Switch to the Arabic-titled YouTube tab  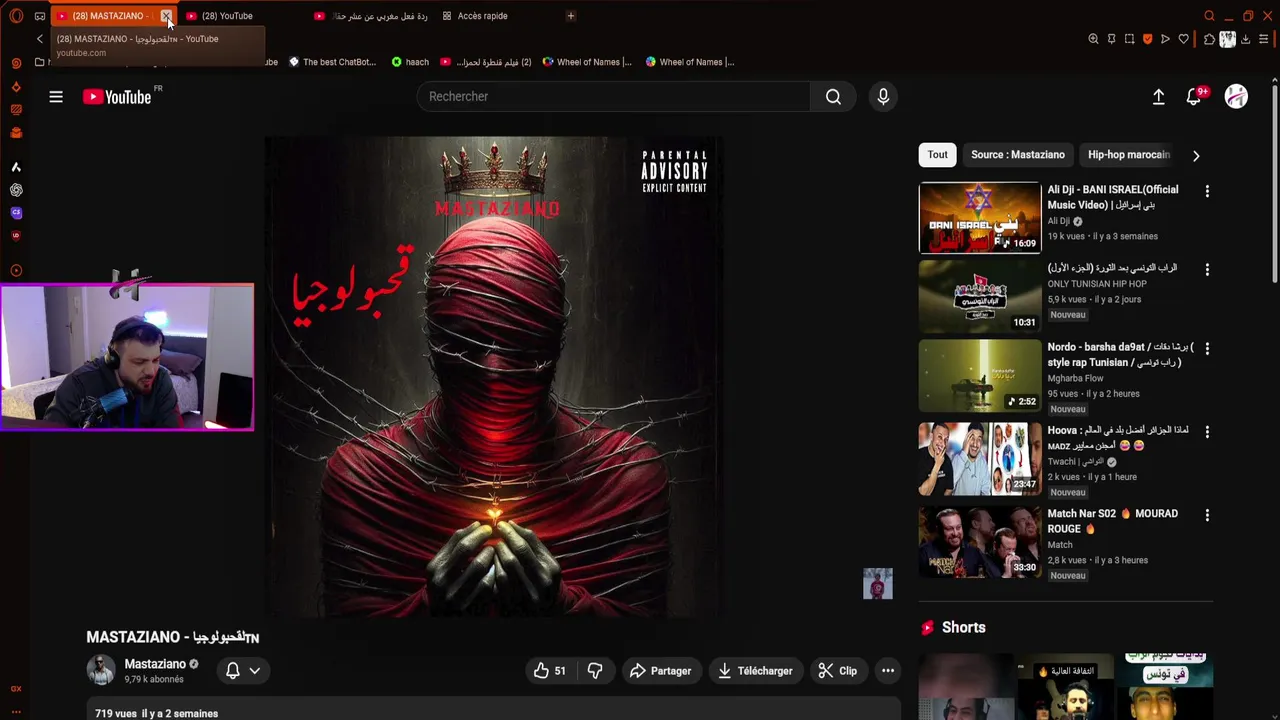point(372,16)
